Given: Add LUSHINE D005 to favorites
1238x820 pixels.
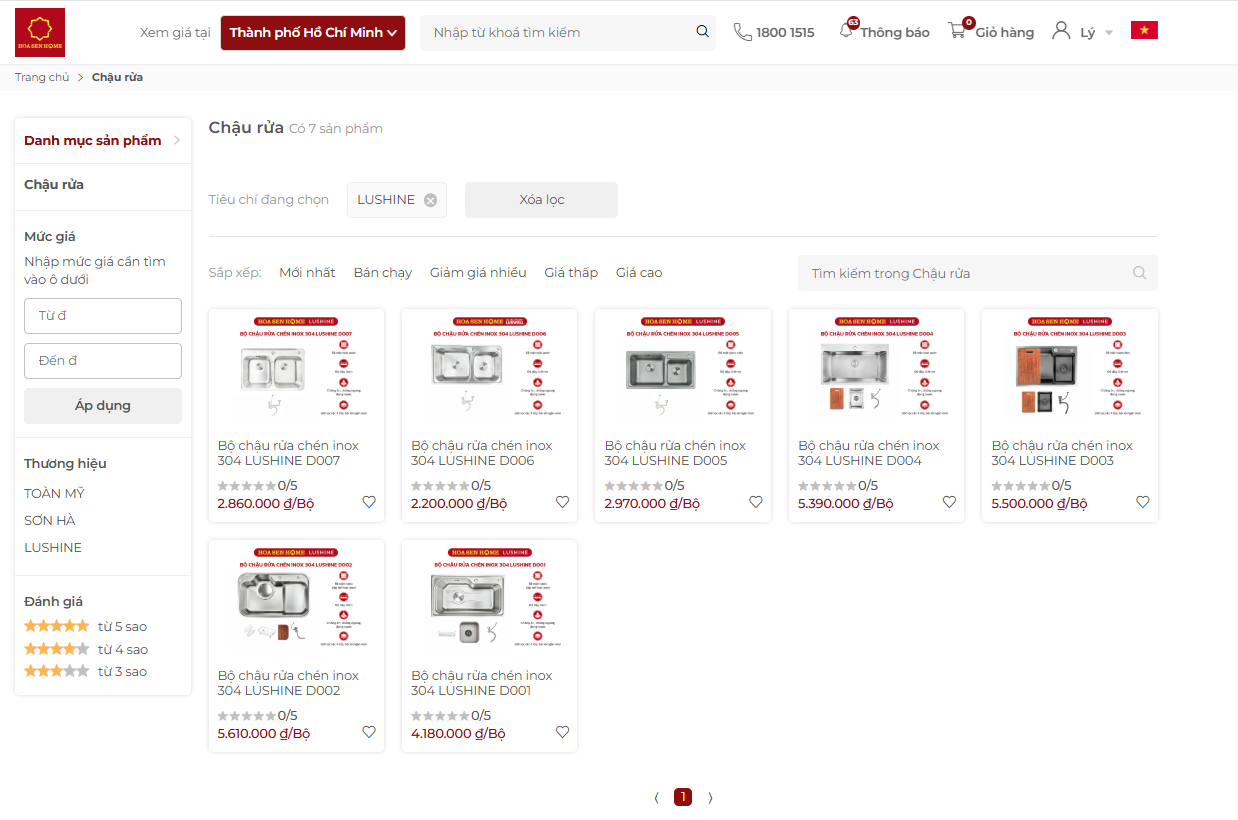Looking at the screenshot, I should coord(756,502).
